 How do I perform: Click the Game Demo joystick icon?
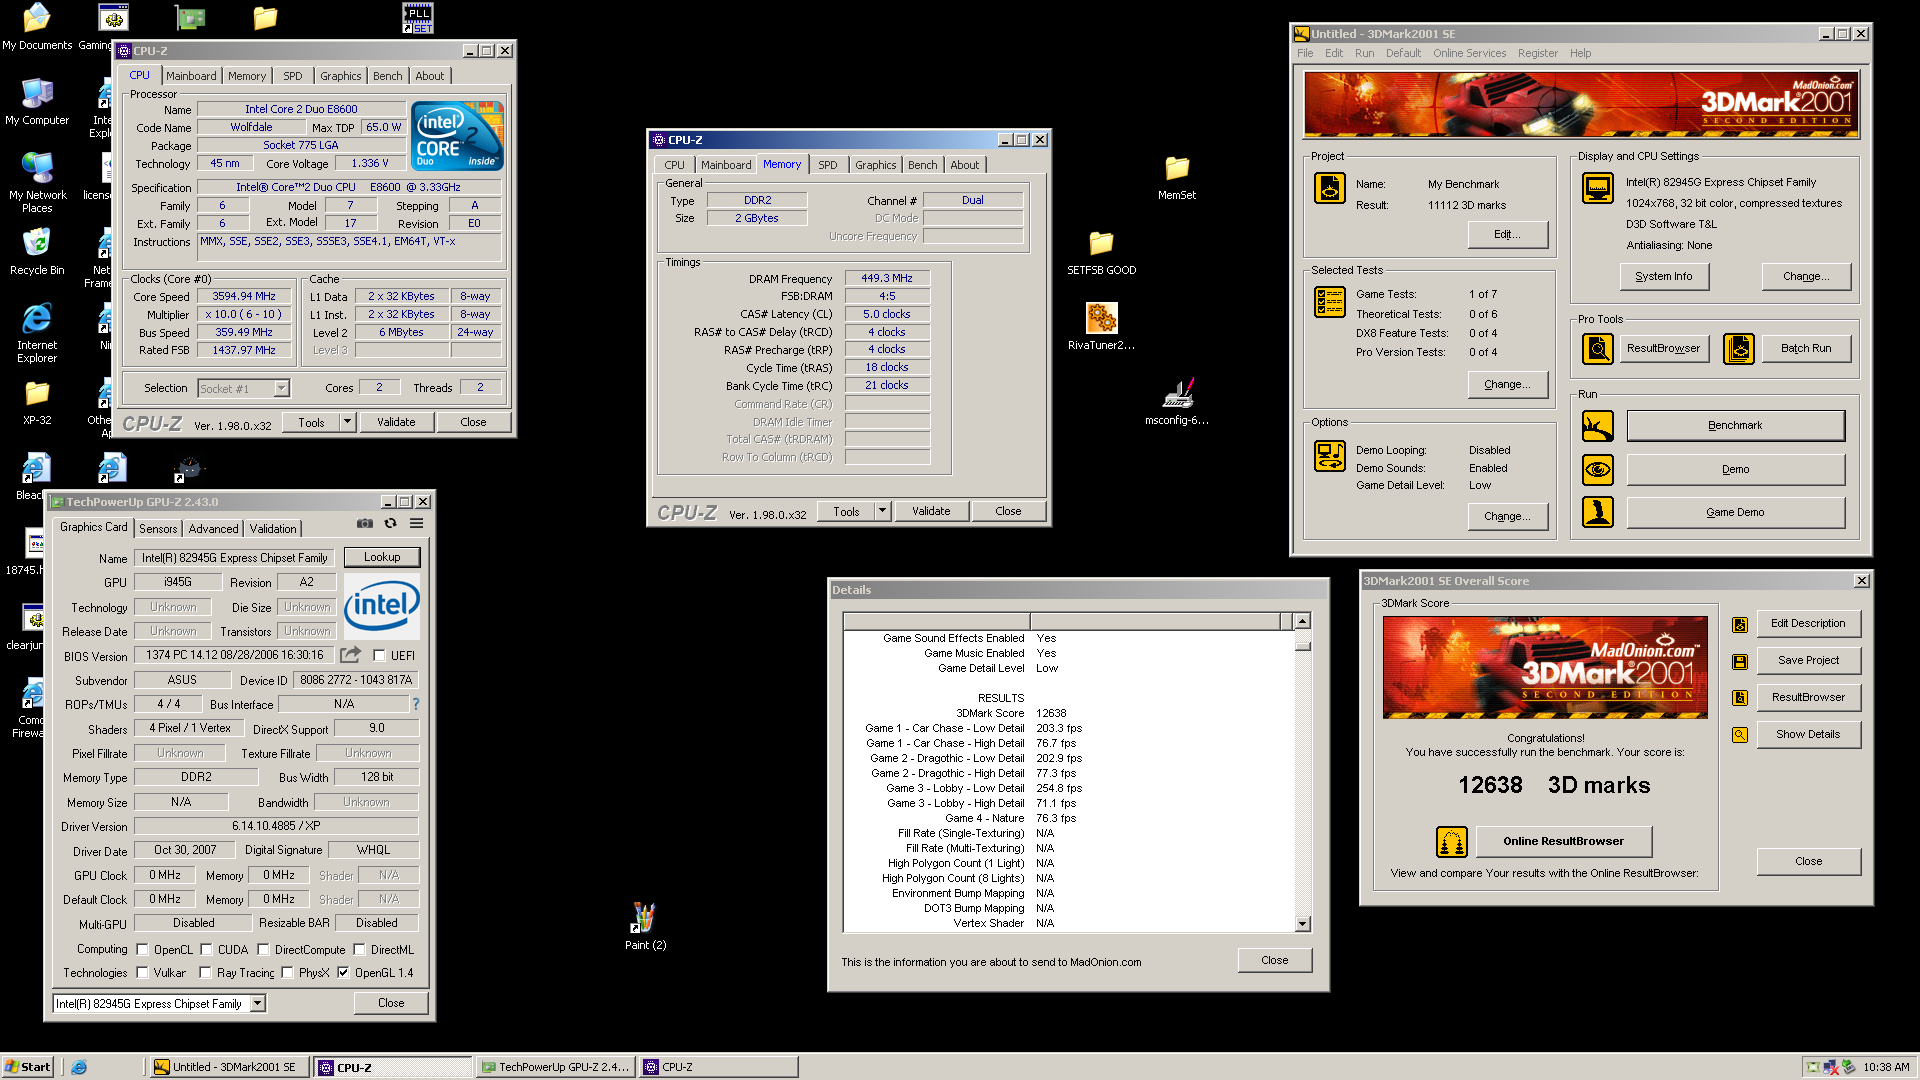(1598, 512)
